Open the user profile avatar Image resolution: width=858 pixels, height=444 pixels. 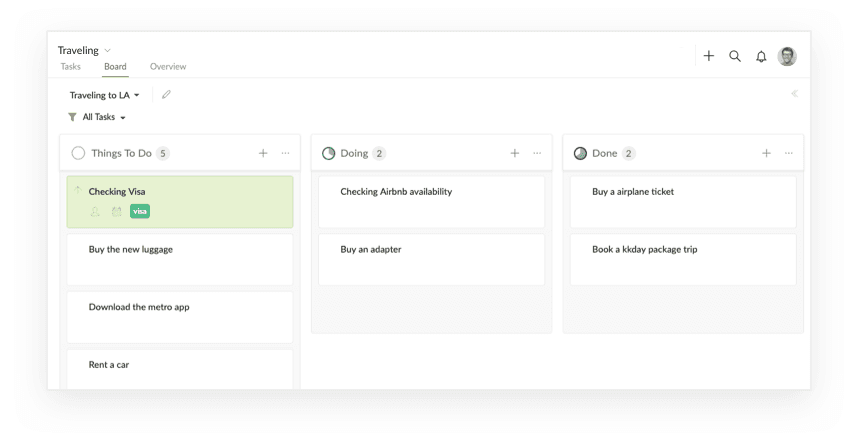(x=787, y=56)
